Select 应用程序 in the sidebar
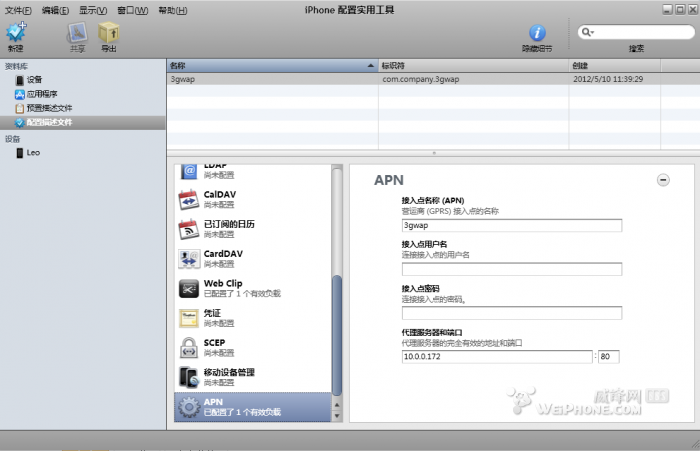Viewport: 700px width, 451px height. click(x=36, y=94)
